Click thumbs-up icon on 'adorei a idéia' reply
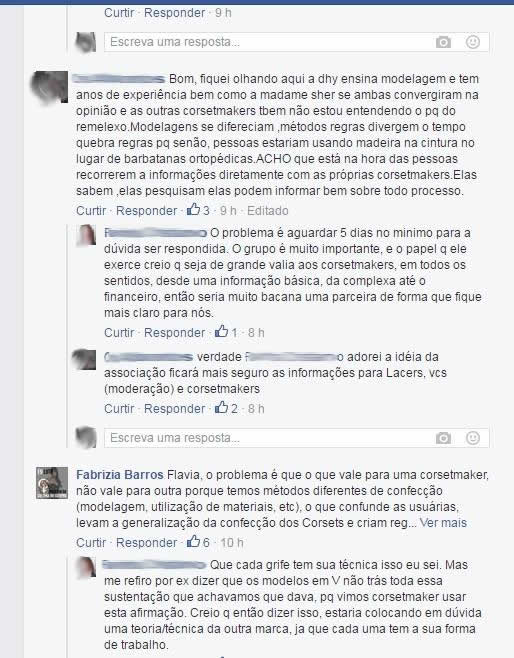The image size is (514, 658). click(222, 408)
